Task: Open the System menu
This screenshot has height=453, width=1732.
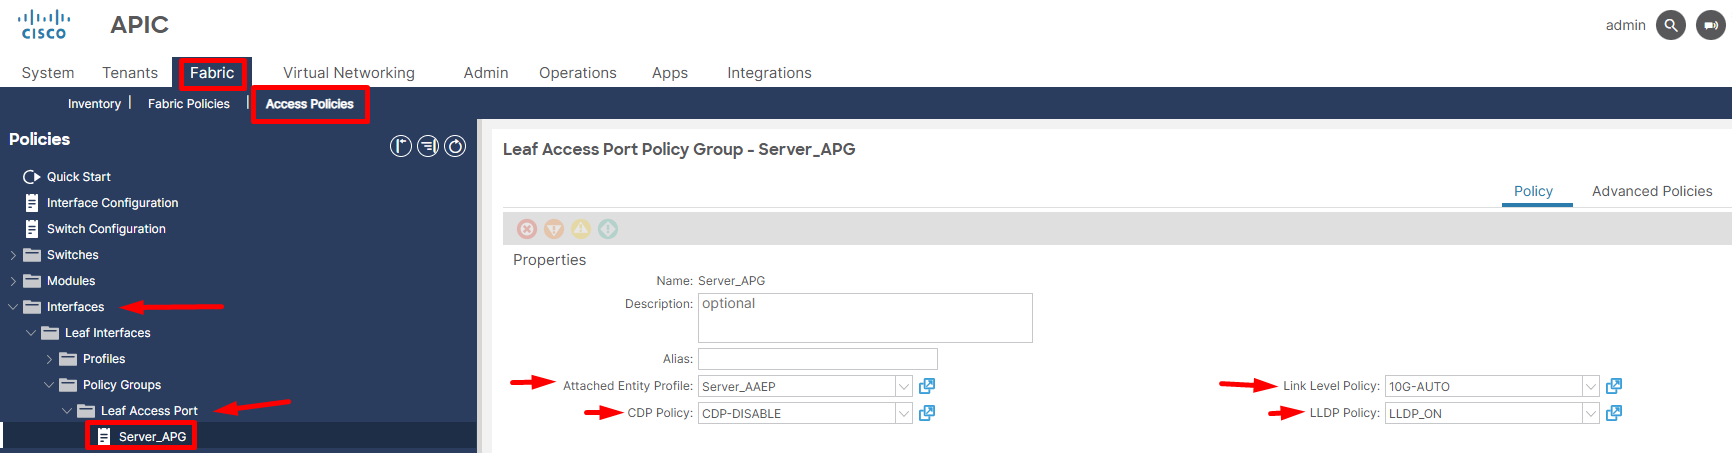Action: [x=48, y=73]
